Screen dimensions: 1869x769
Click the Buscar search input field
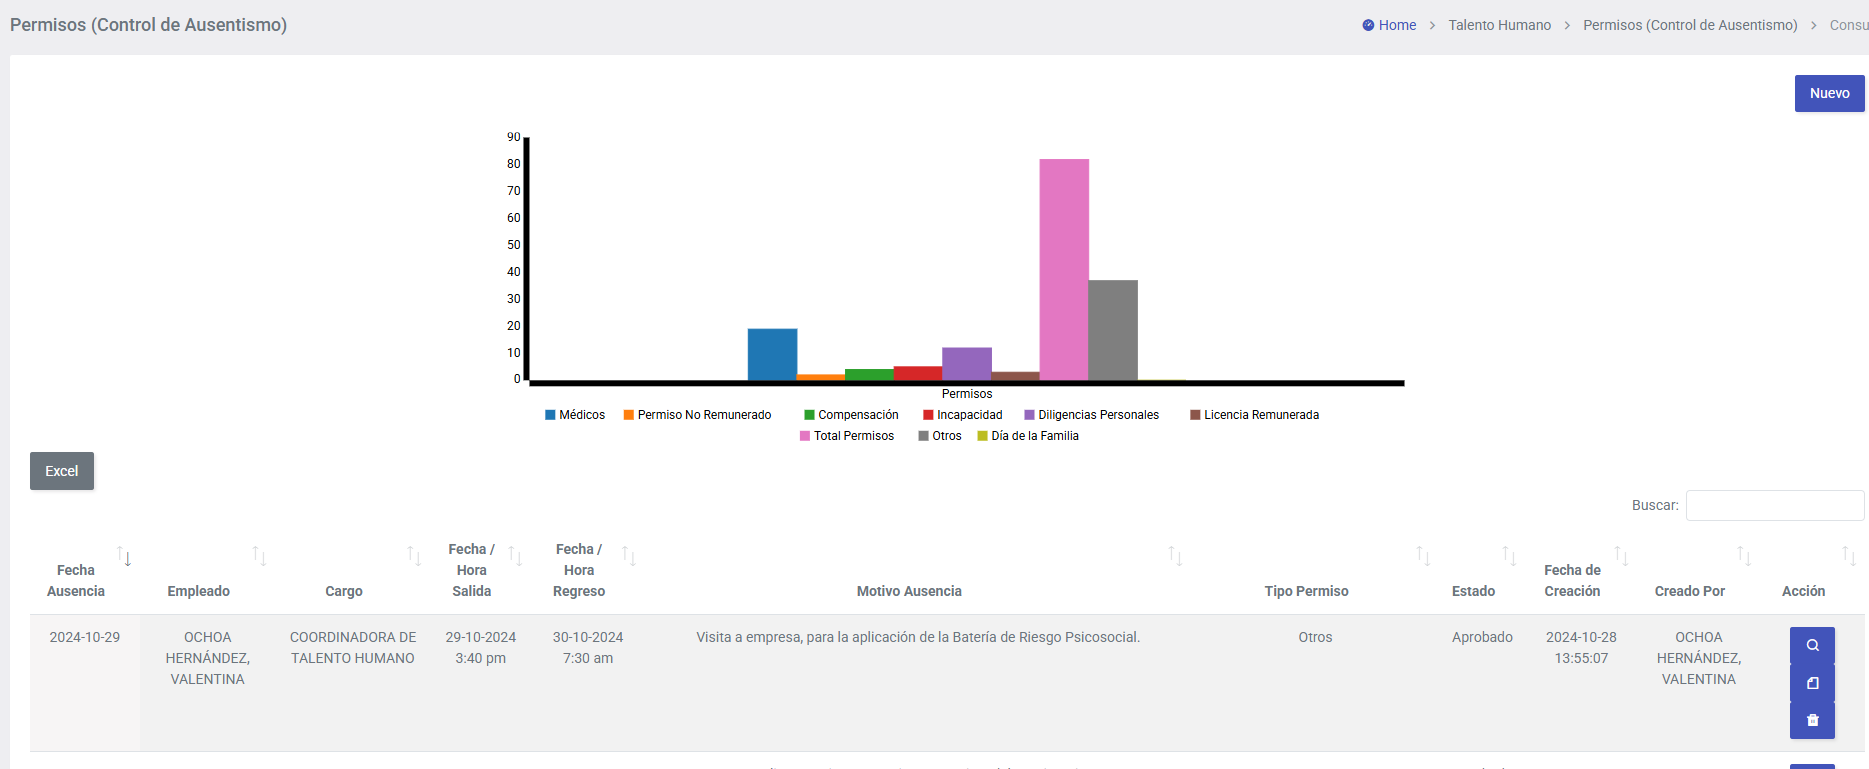(x=1774, y=506)
